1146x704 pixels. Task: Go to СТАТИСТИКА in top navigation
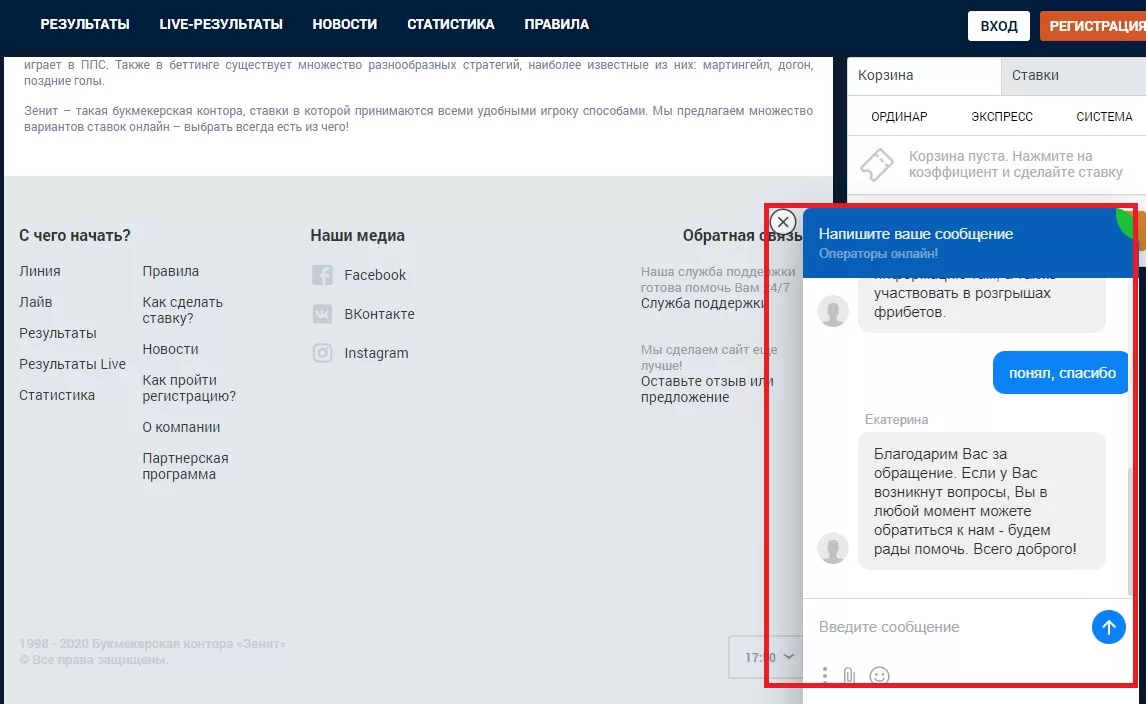pyautogui.click(x=450, y=24)
